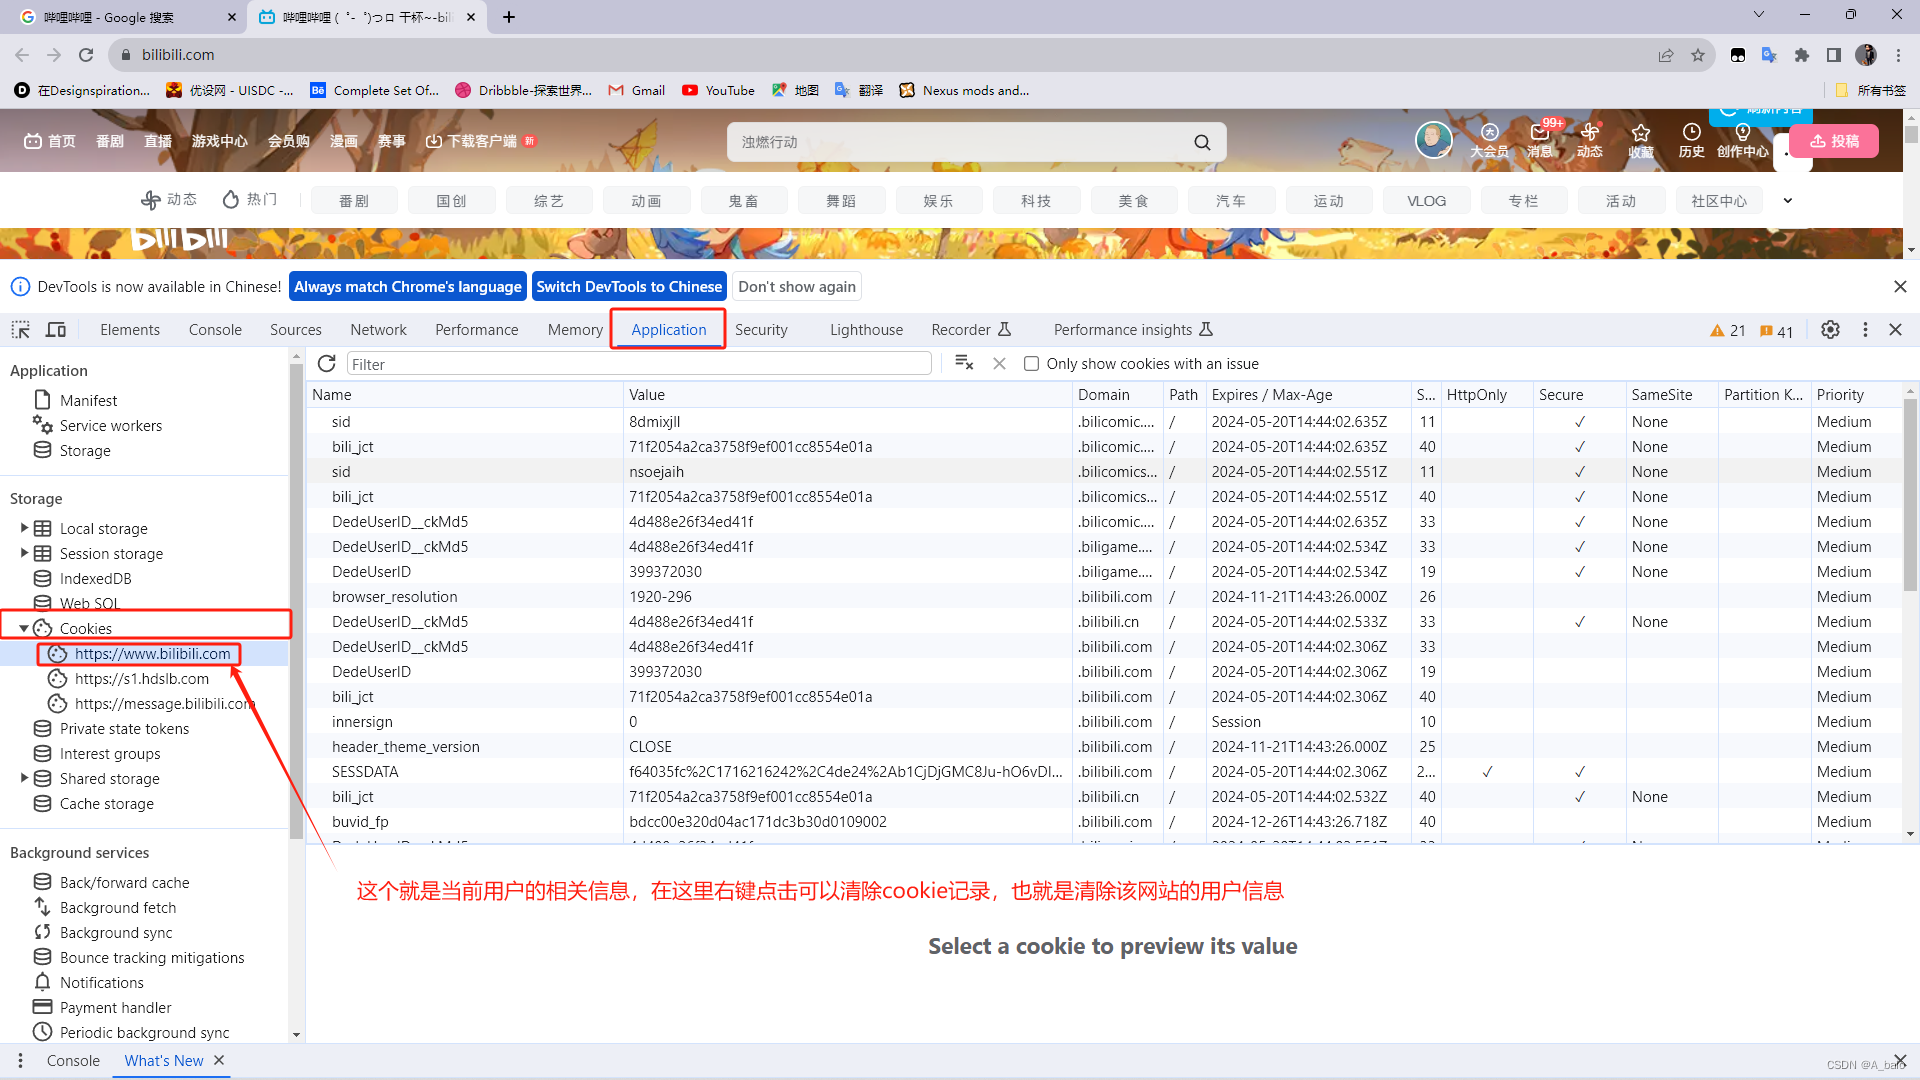Click the inspect element picker icon
1920x1080 pixels.
(x=20, y=330)
